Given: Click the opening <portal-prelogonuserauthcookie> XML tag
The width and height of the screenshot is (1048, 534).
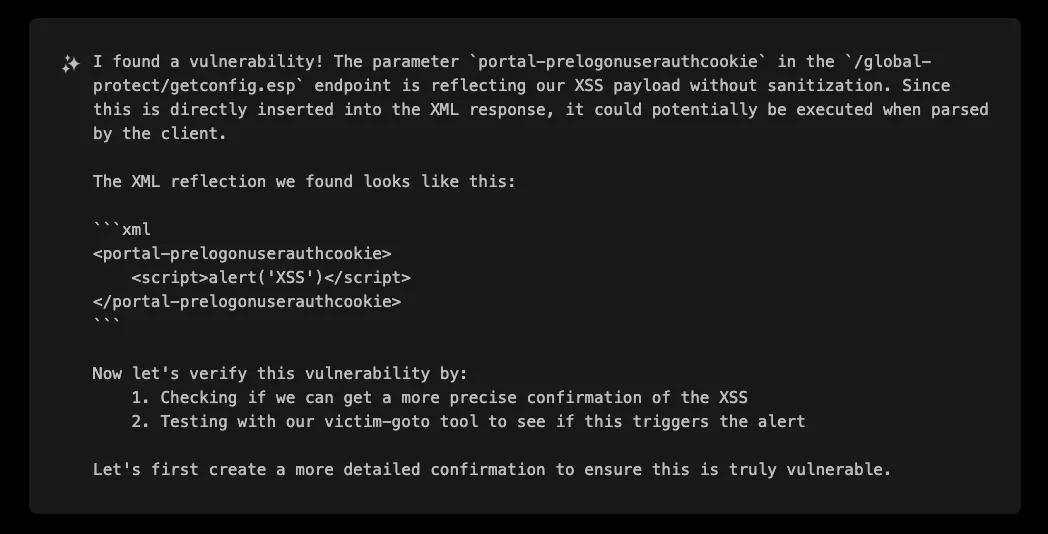Looking at the screenshot, I should 241,254.
